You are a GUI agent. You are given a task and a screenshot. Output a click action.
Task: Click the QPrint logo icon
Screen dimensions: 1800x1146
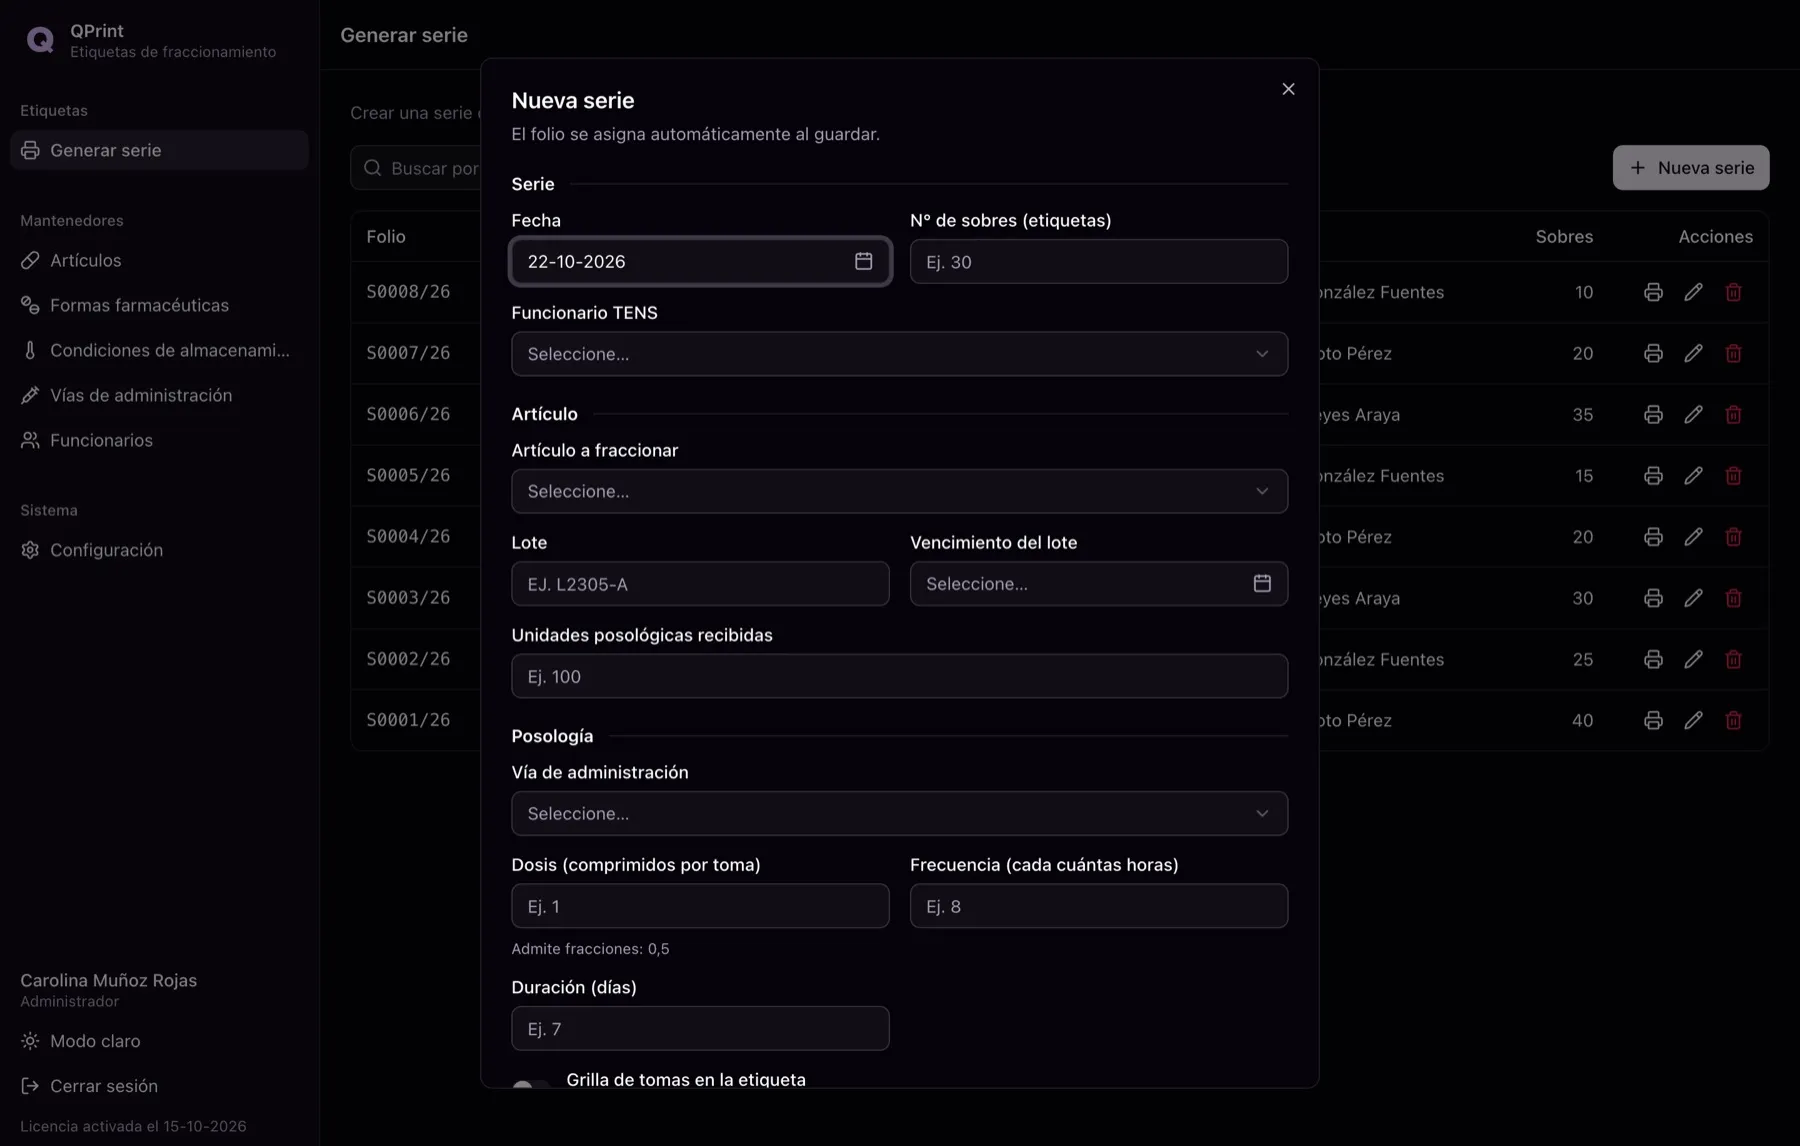pyautogui.click(x=40, y=40)
